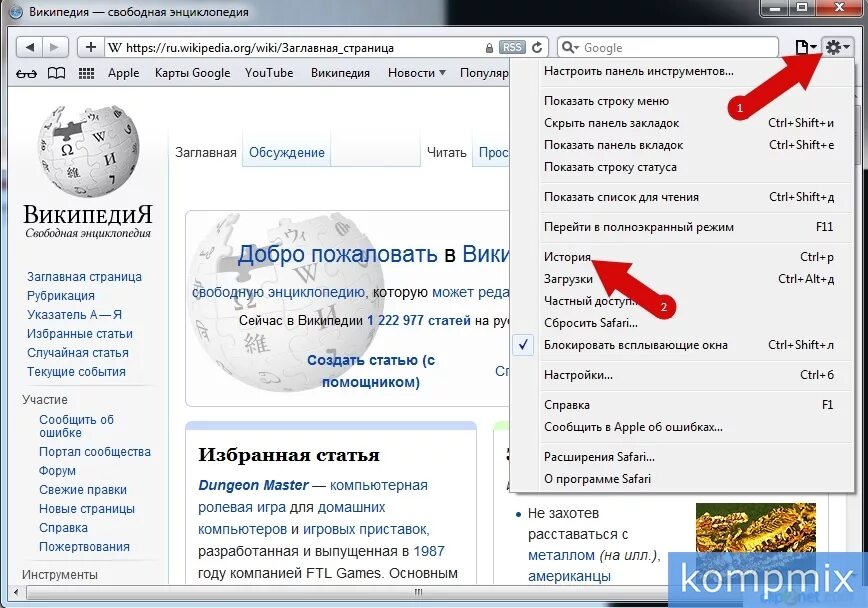Screen dimensions: 868x608
Task: Open the page menu icon
Action: tap(805, 48)
